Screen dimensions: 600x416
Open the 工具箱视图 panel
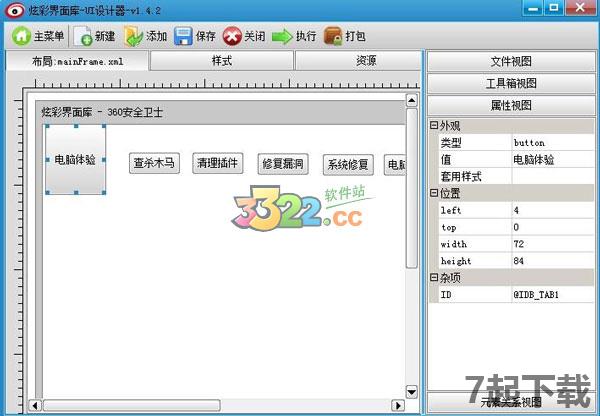510,83
